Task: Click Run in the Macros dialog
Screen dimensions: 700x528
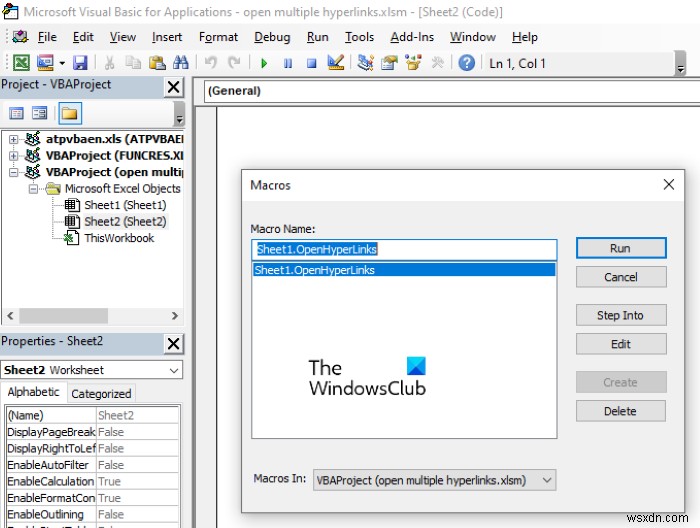Action: click(x=621, y=248)
